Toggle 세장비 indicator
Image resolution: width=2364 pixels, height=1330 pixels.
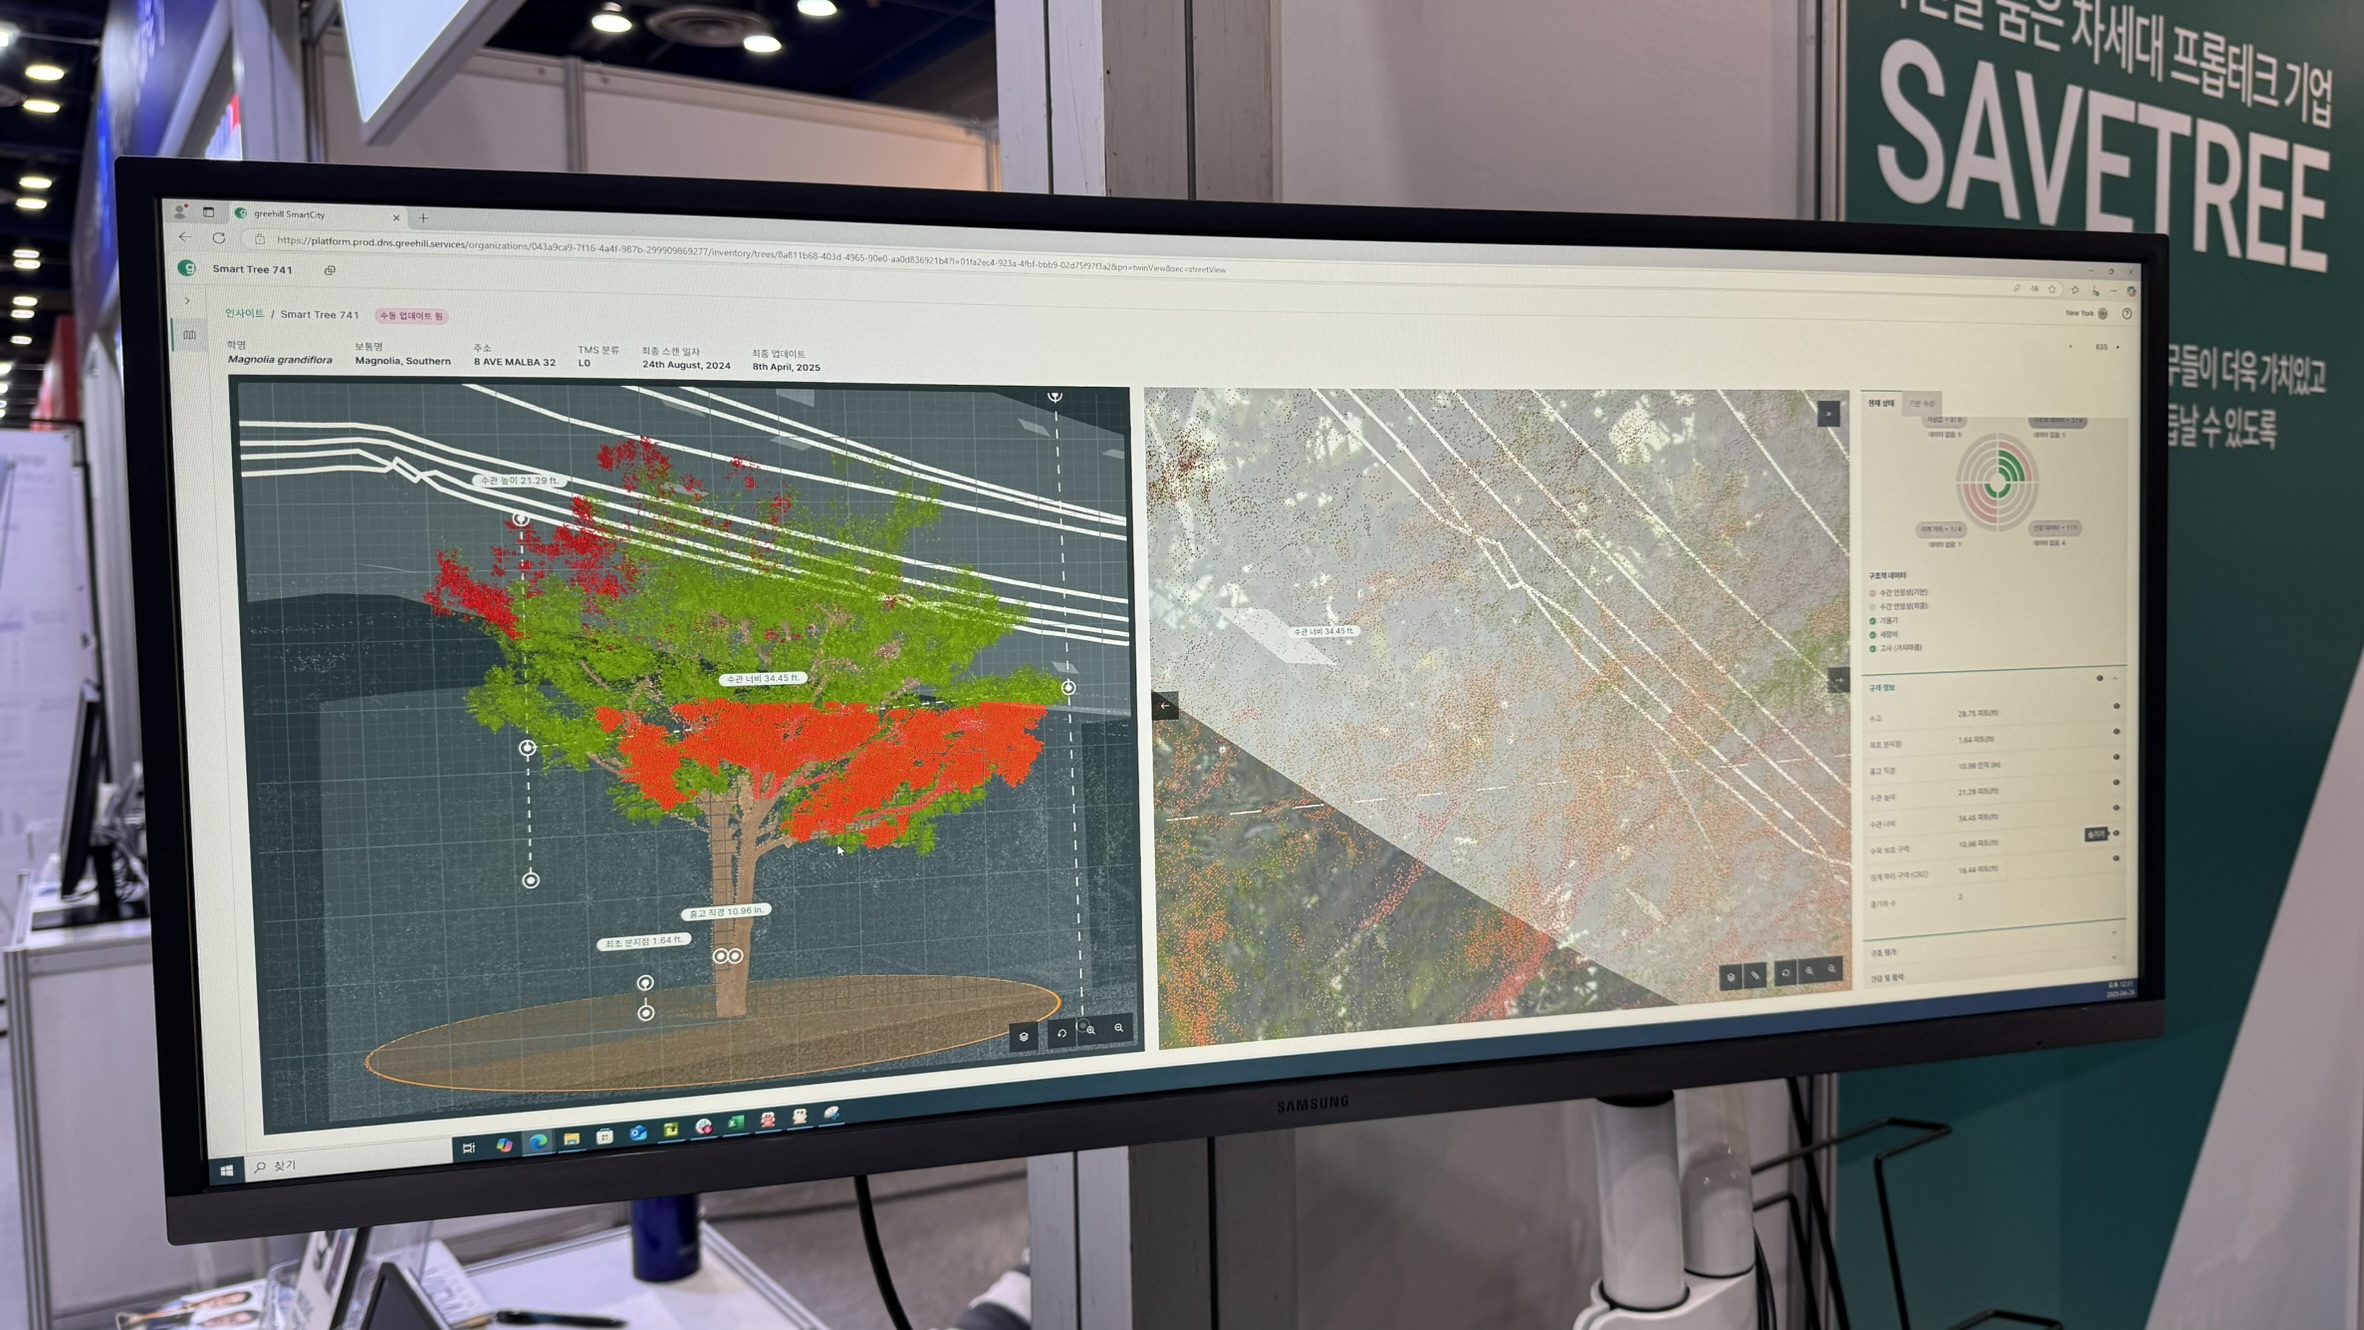pyautogui.click(x=1873, y=635)
